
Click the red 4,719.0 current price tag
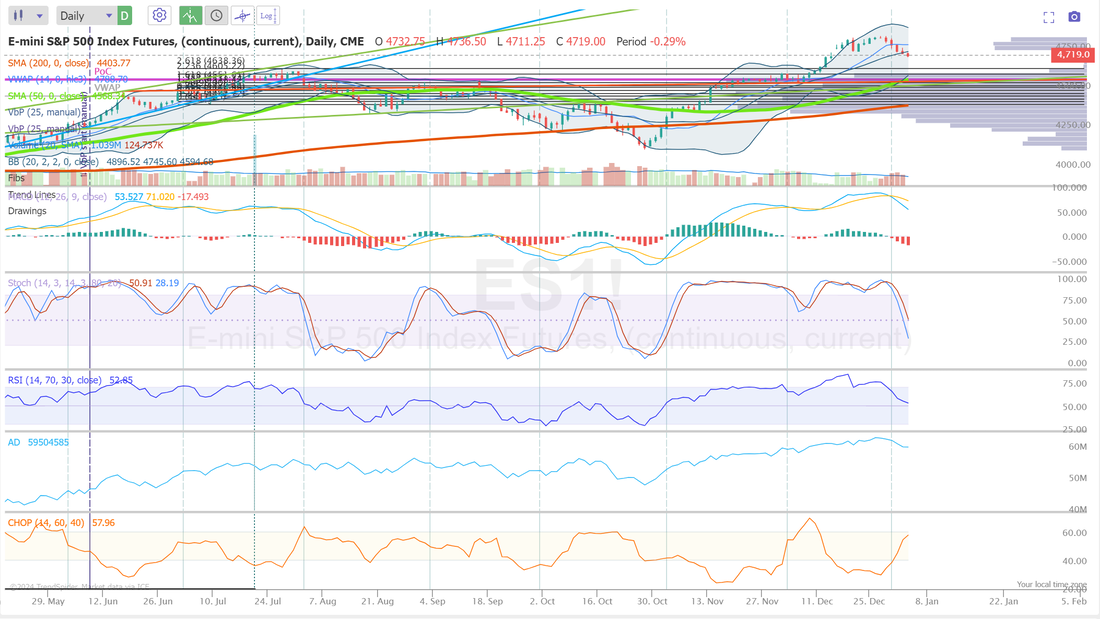(x=1072, y=54)
